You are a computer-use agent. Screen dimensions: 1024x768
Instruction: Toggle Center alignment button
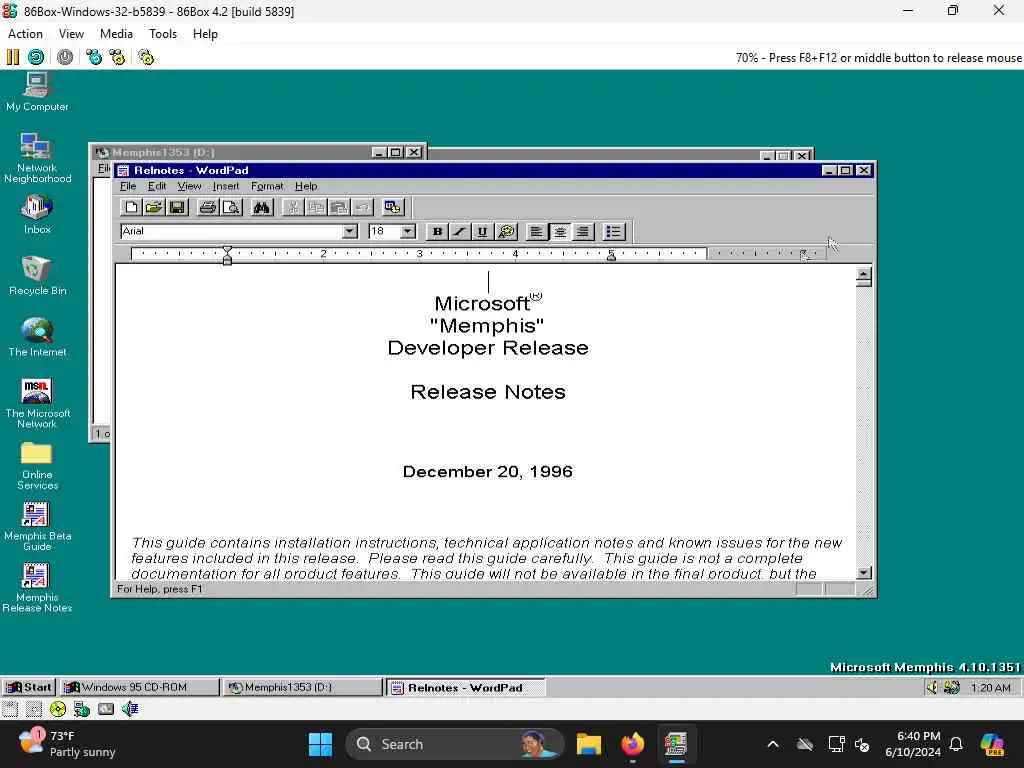click(x=560, y=232)
